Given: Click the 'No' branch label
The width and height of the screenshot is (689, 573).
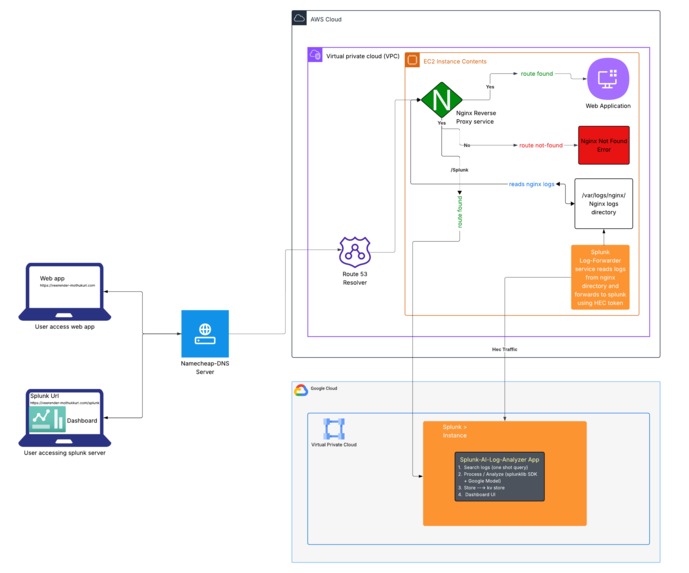Looking at the screenshot, I should coord(467,145).
